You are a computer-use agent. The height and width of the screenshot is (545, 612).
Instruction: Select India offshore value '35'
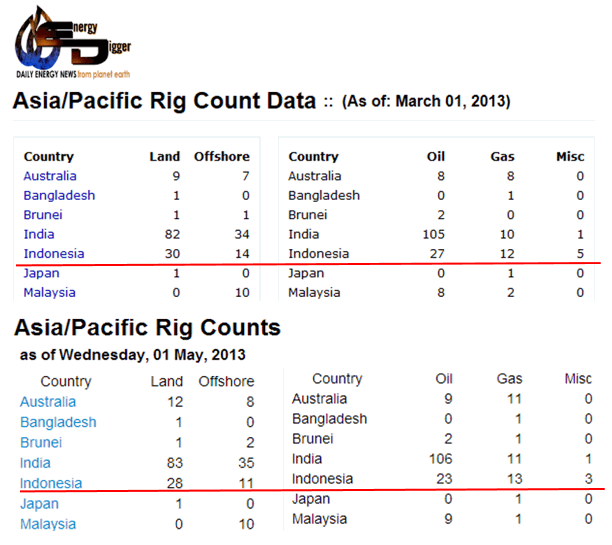pos(246,463)
